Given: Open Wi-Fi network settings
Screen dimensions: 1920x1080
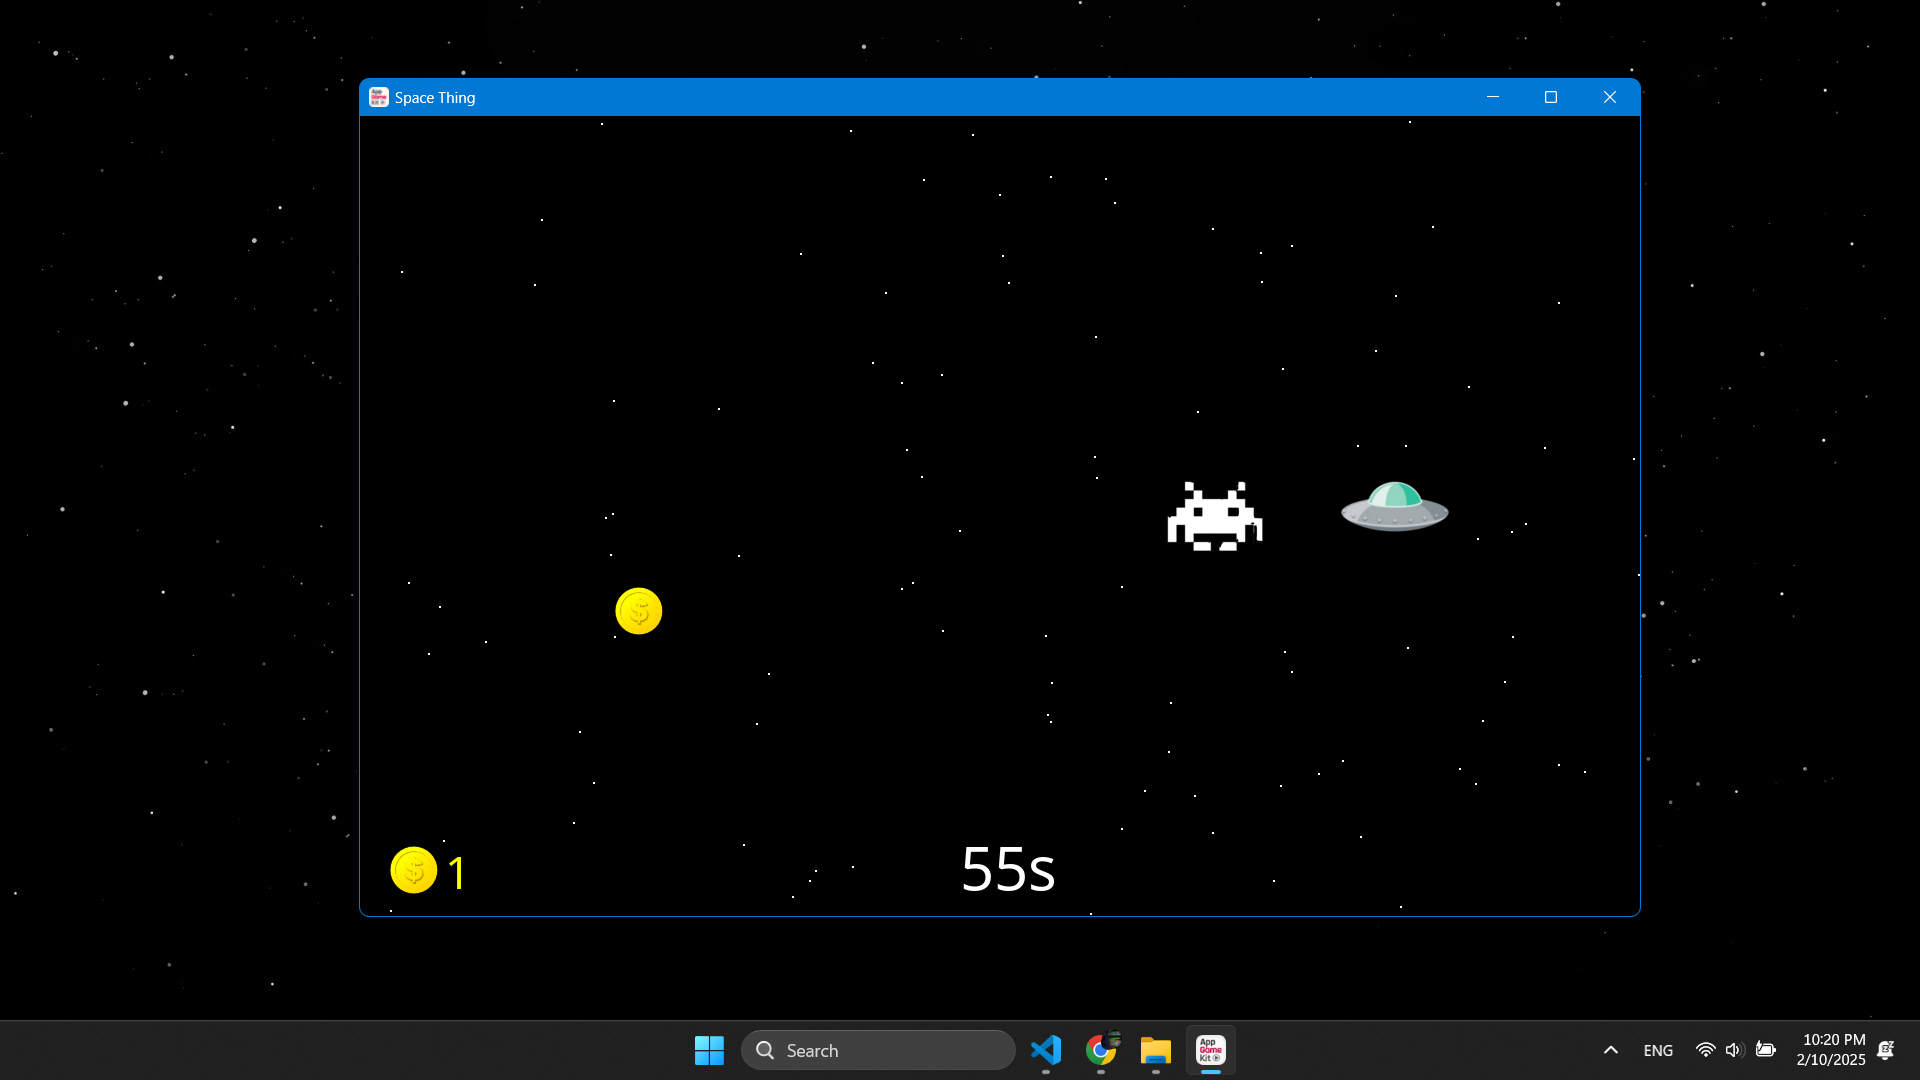Looking at the screenshot, I should click(x=1706, y=1050).
